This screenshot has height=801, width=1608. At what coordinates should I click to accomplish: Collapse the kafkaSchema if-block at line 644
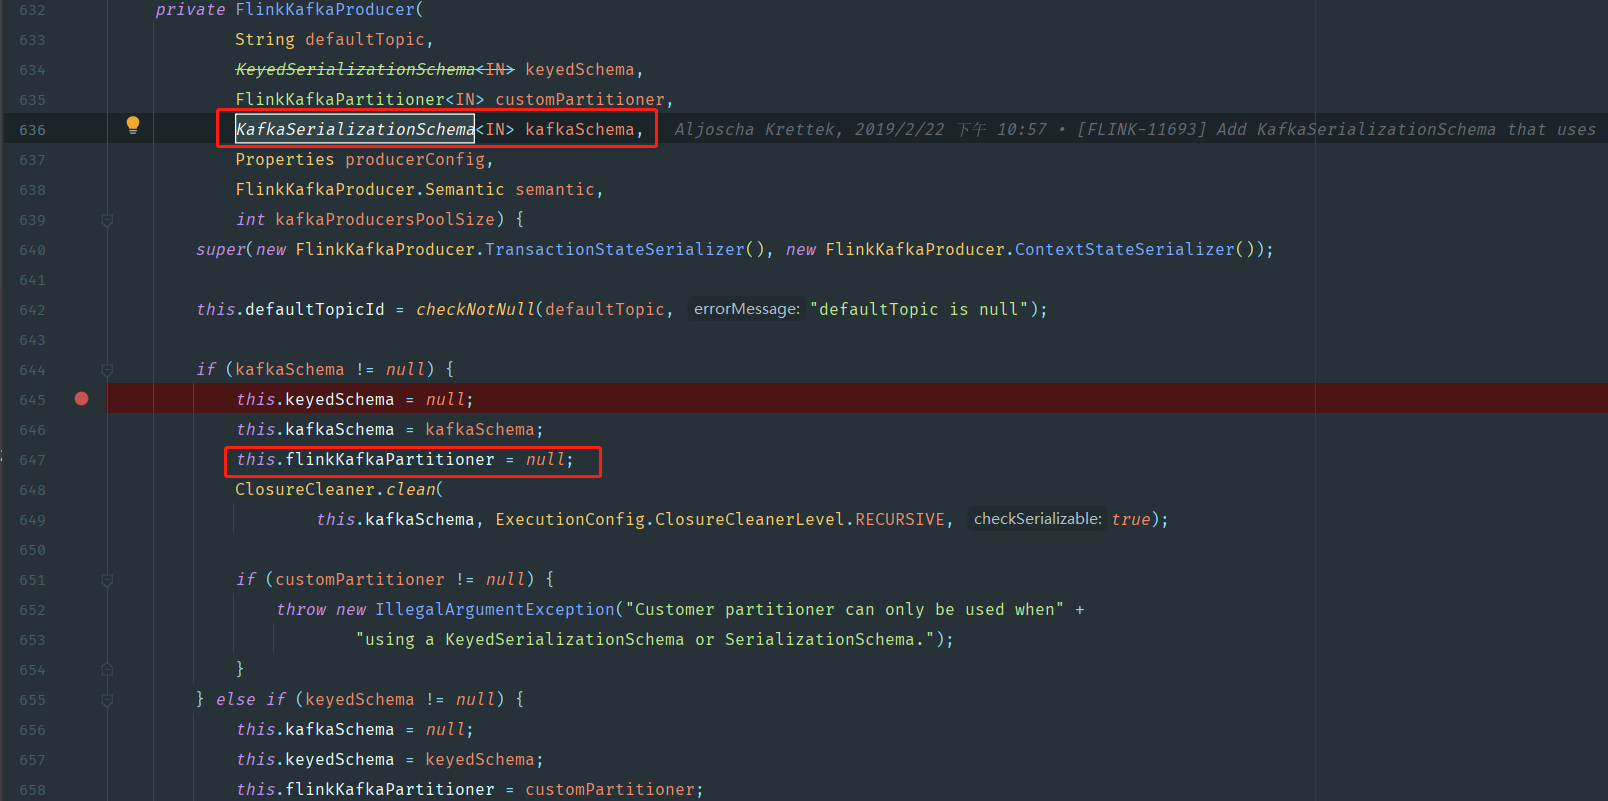tap(107, 370)
